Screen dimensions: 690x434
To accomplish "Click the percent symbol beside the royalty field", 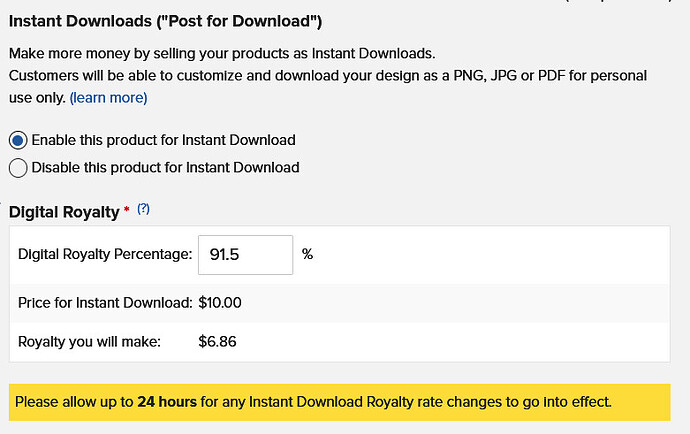I will tap(307, 254).
